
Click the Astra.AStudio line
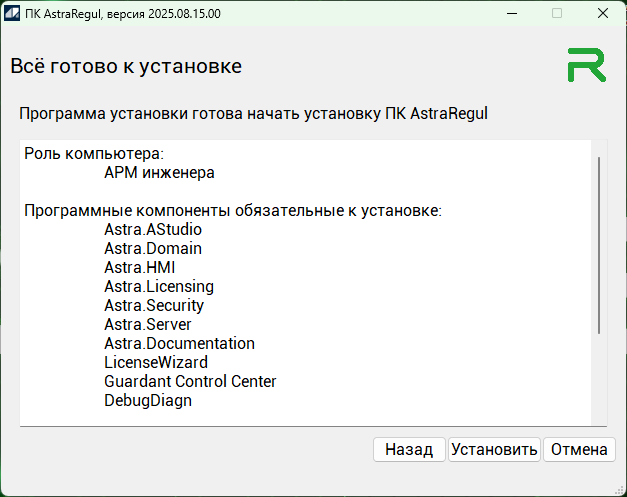tap(152, 229)
